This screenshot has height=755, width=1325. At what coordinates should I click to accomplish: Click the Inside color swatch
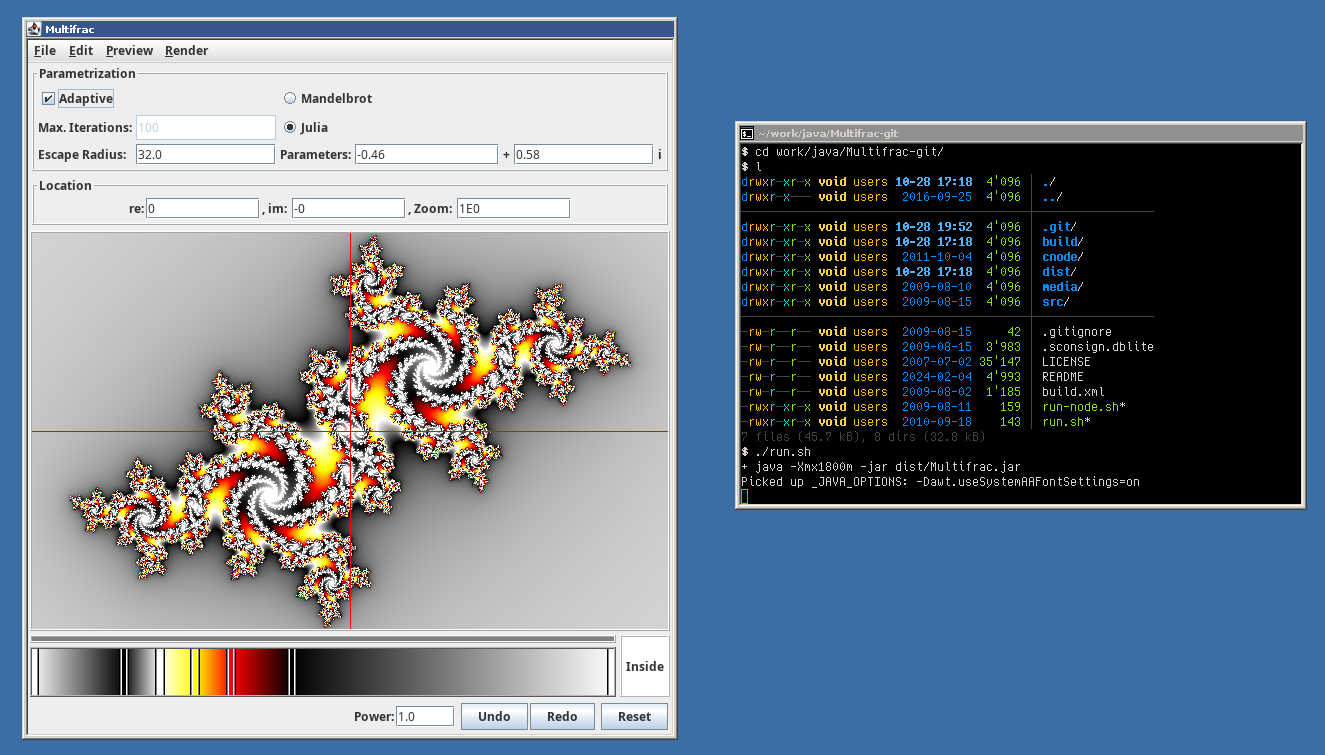pos(644,666)
